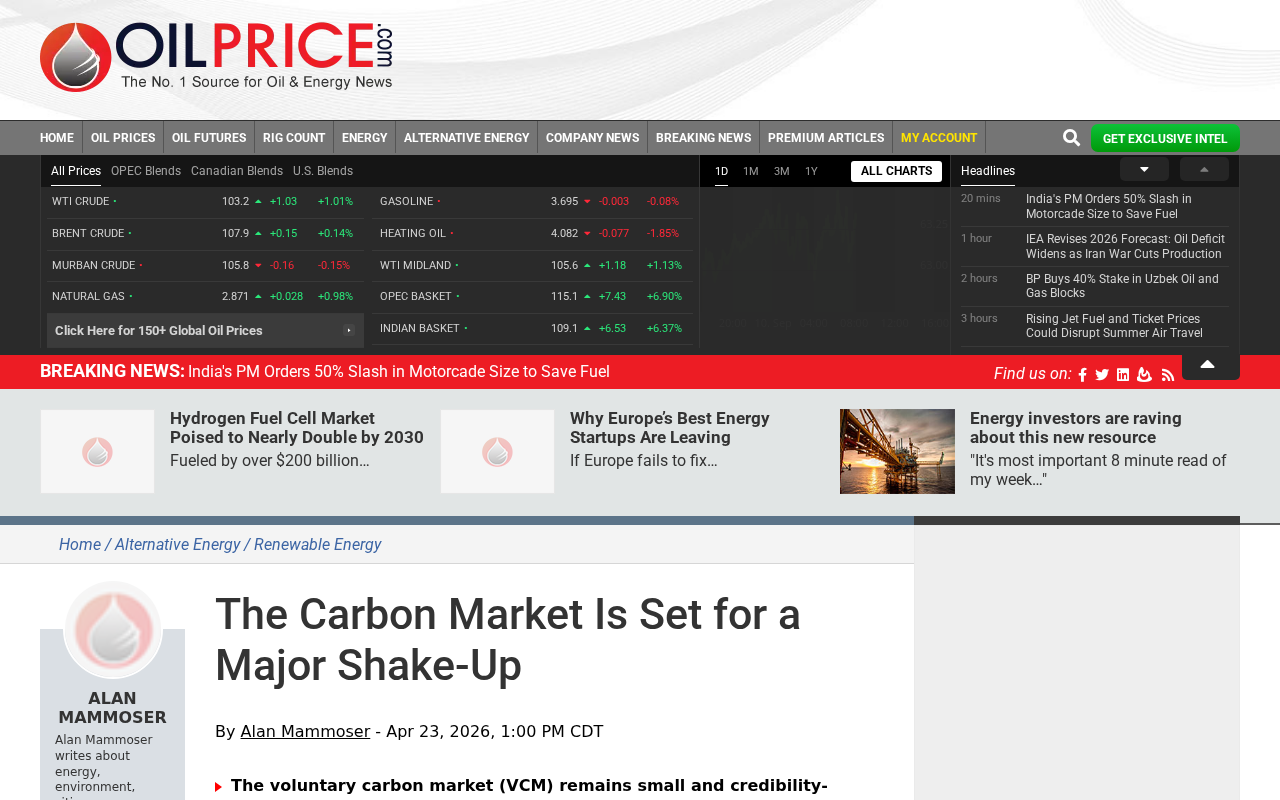Open the INDIAN BASKET price row

click(532, 329)
